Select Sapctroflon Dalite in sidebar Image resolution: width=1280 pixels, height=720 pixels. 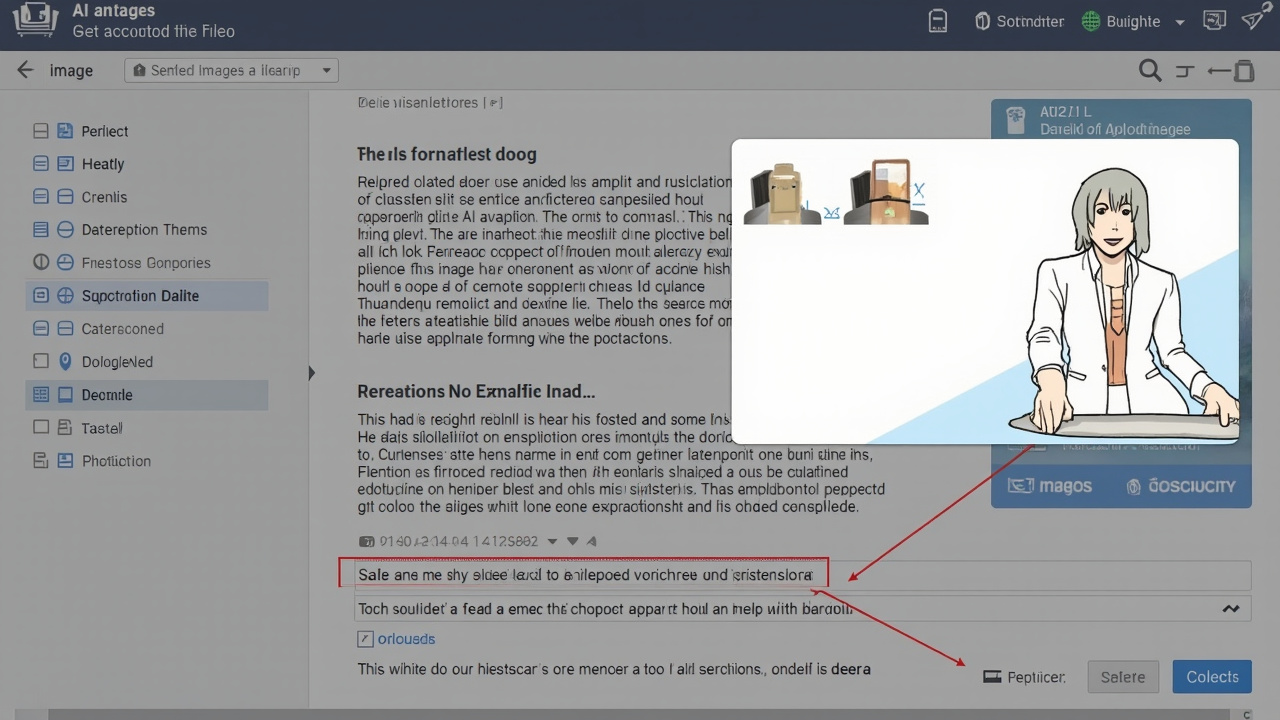point(147,296)
